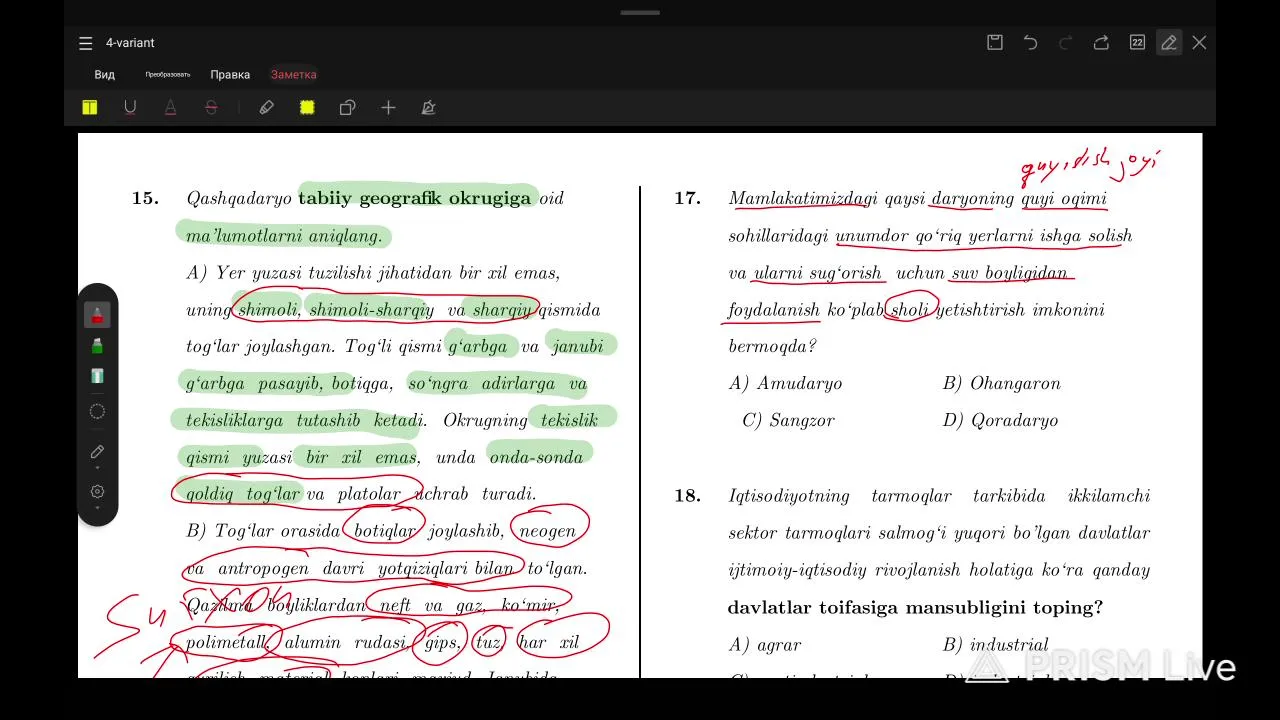Select the dotted circle lasso tool
Viewport: 1280px width, 720px height.
(x=97, y=411)
